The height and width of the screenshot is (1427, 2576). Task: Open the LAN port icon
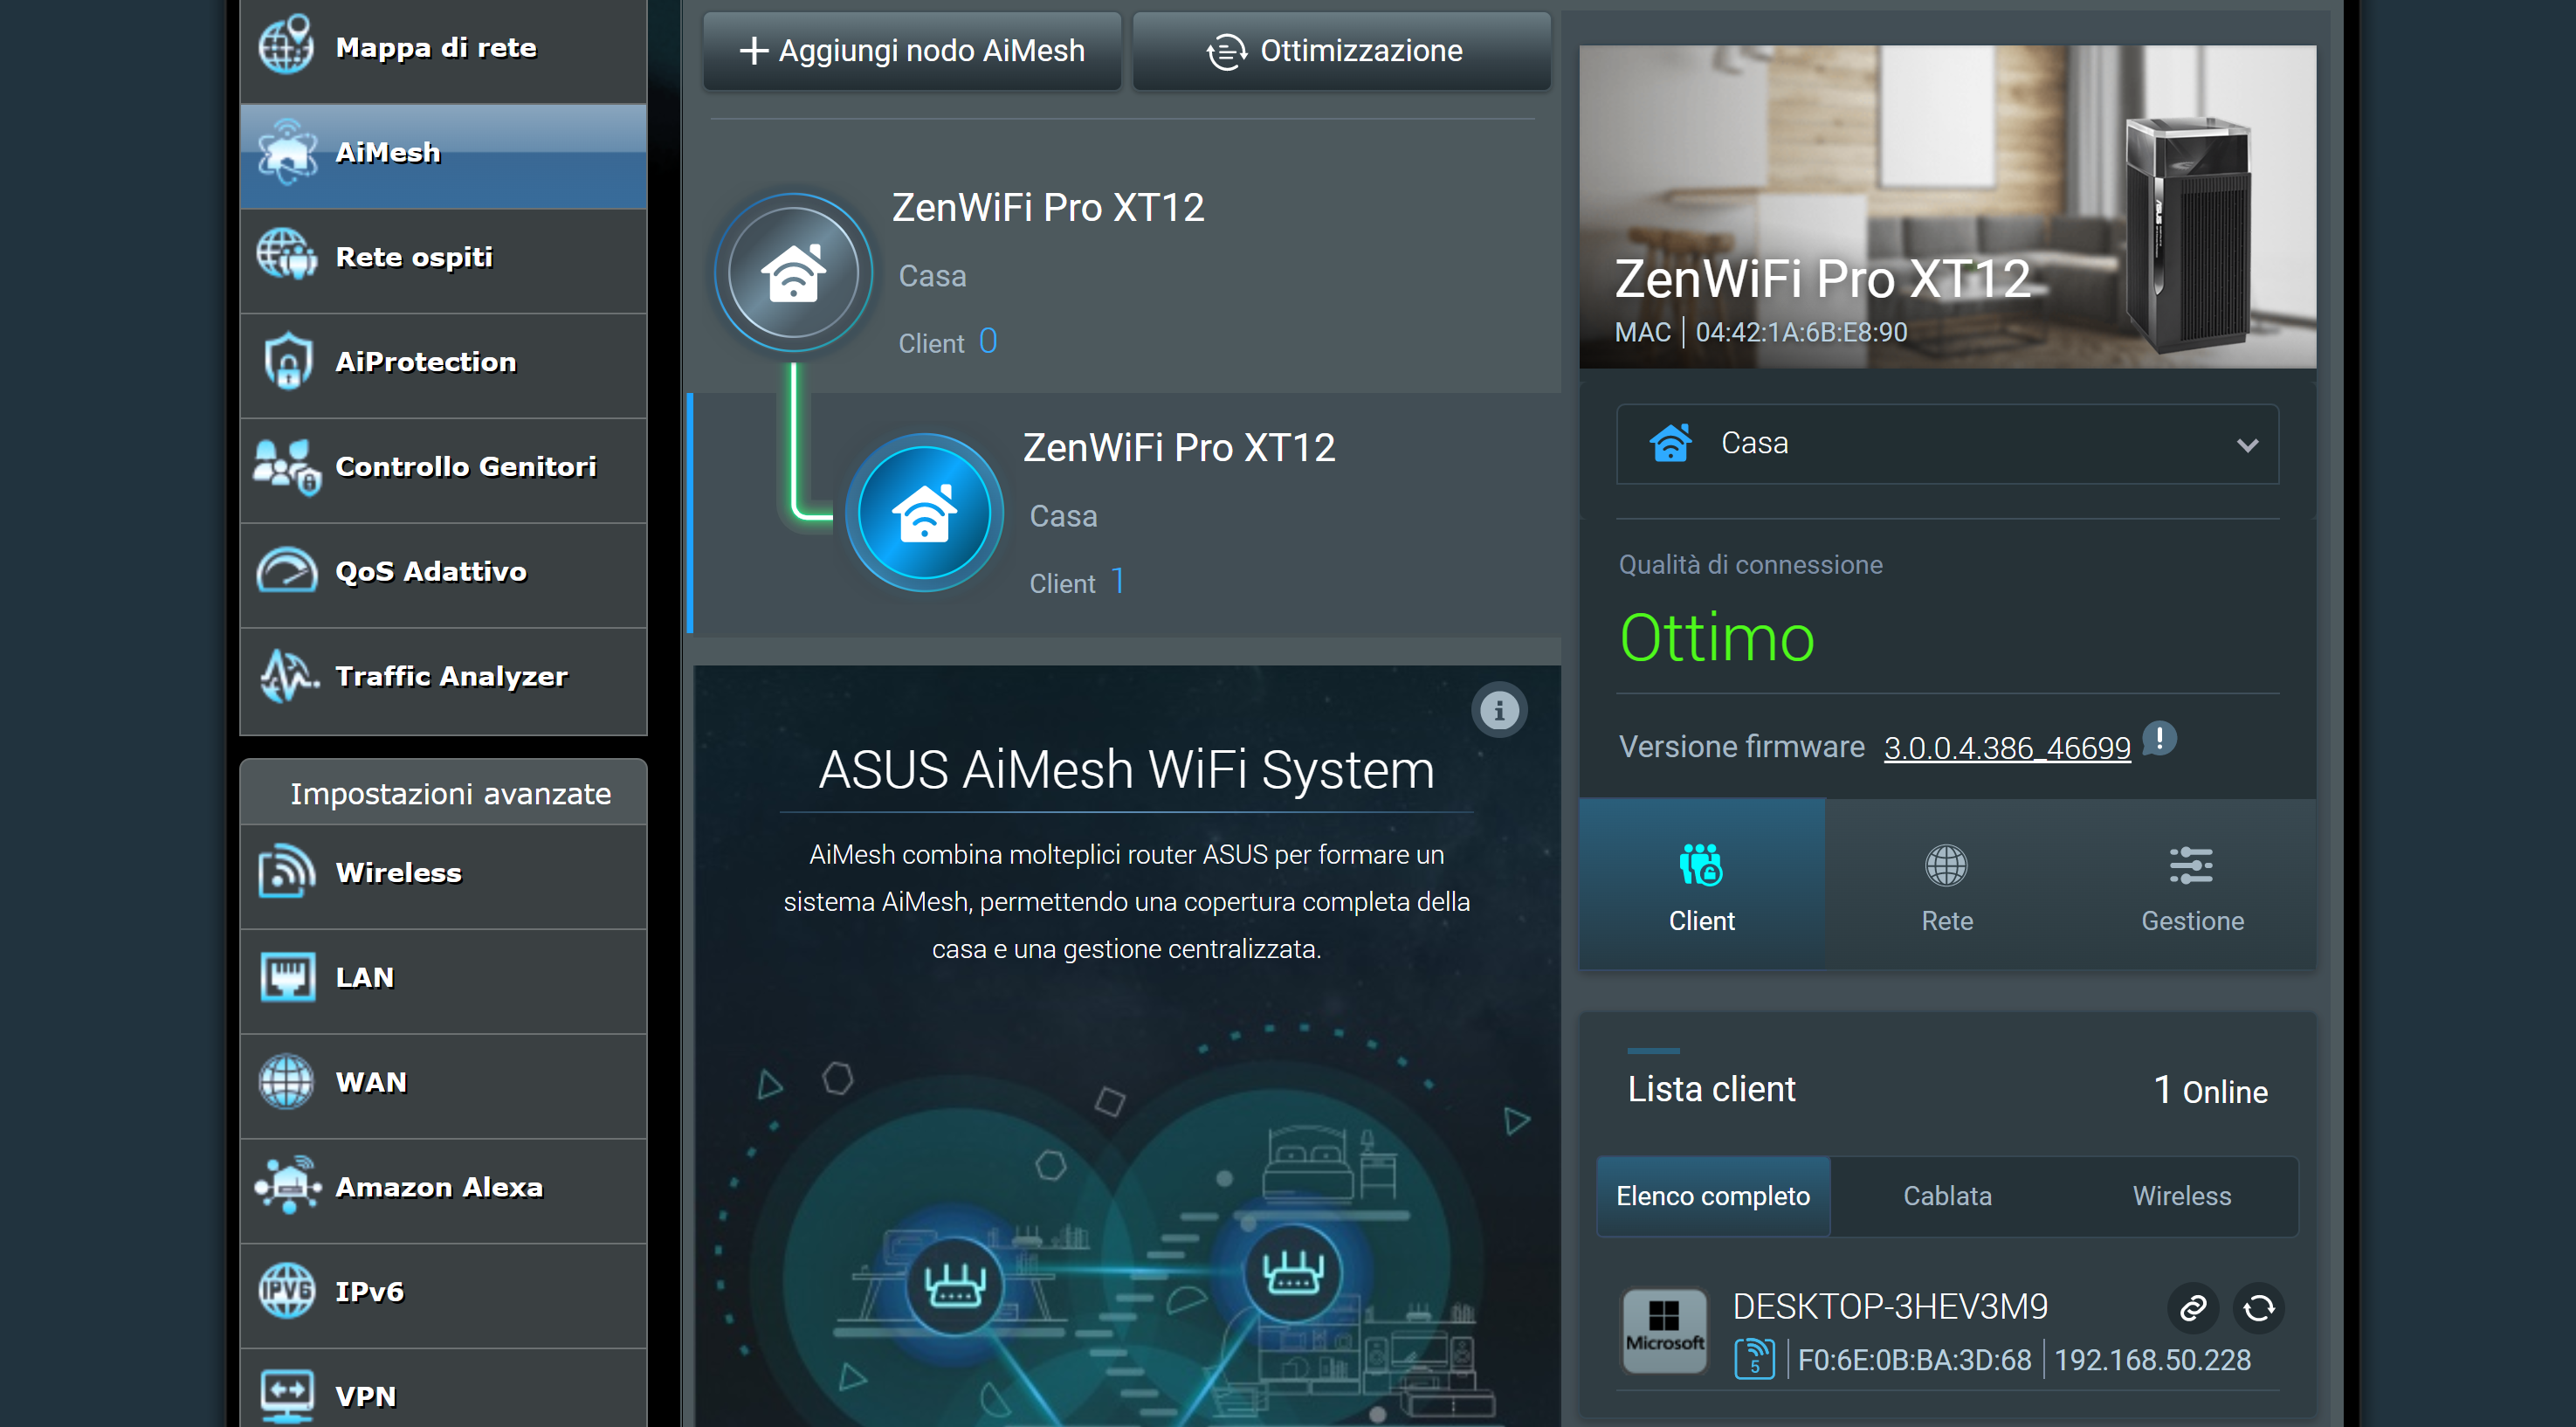[287, 977]
